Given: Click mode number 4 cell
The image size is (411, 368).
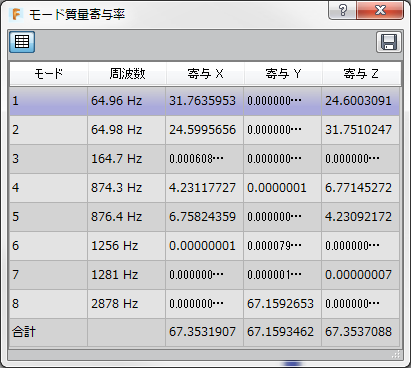Looking at the screenshot, I should point(48,188).
